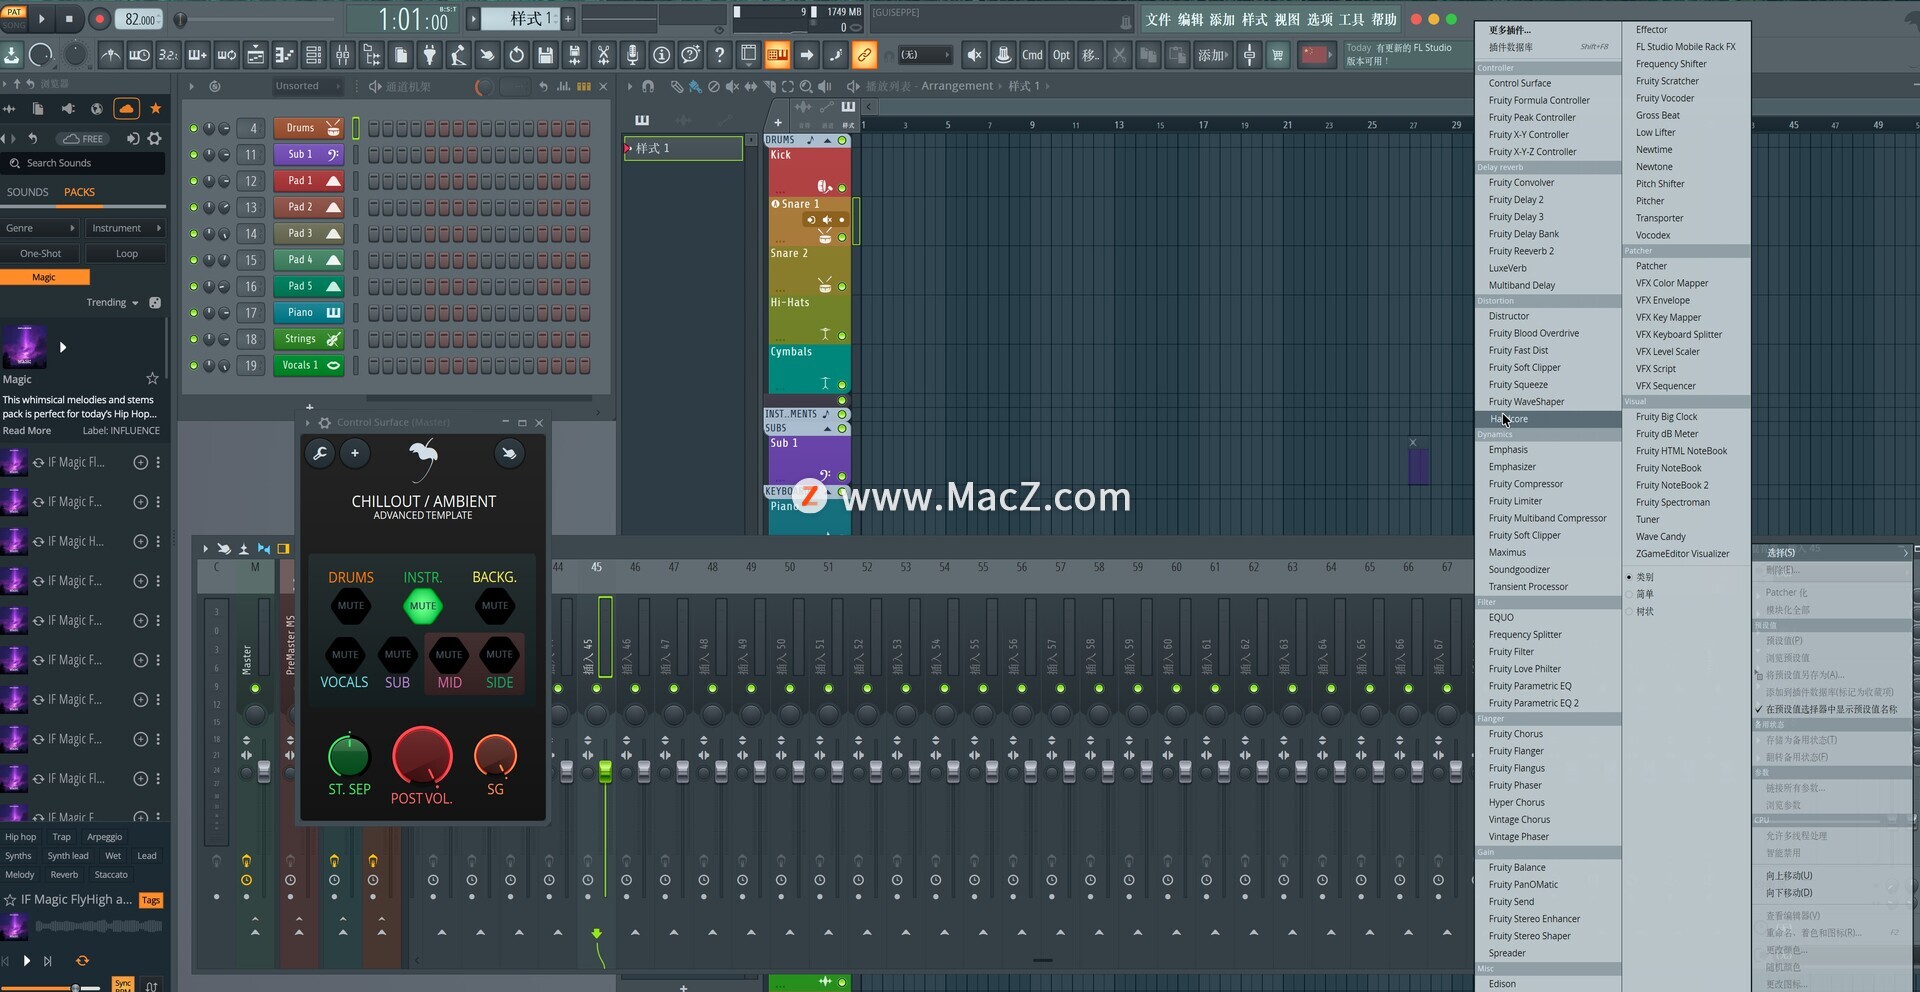Open the Genre filter dropdown
This screenshot has height=992, width=1920.
(40, 228)
